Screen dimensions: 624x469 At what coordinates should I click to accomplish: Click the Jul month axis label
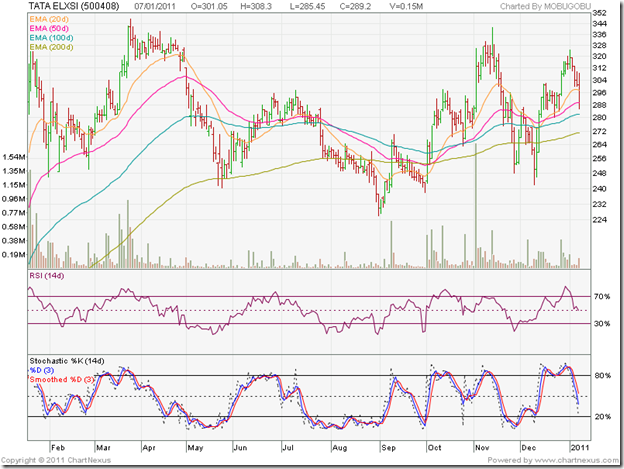click(x=288, y=448)
